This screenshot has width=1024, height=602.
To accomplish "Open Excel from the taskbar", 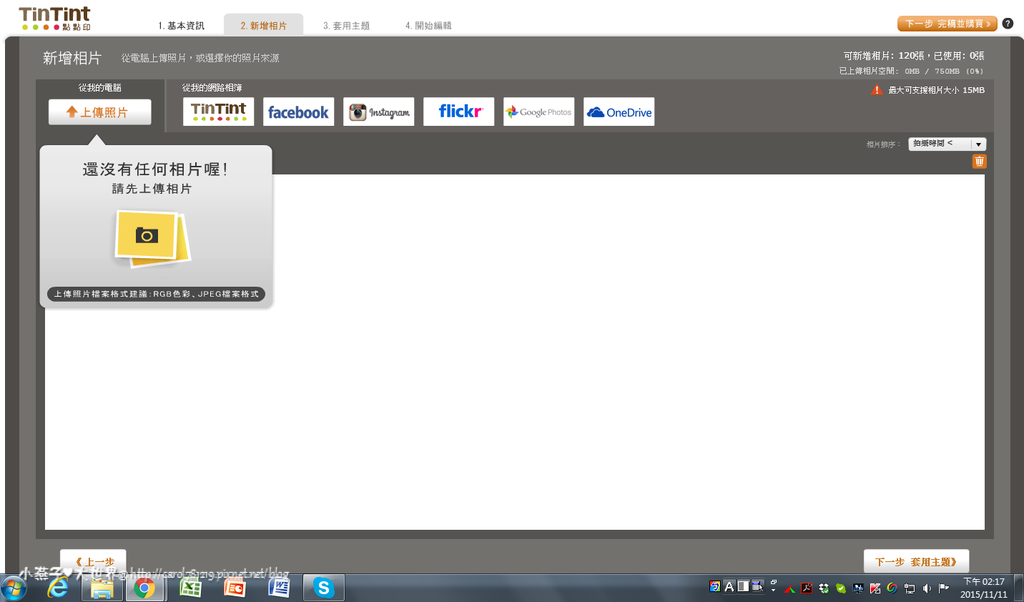I will (x=190, y=588).
